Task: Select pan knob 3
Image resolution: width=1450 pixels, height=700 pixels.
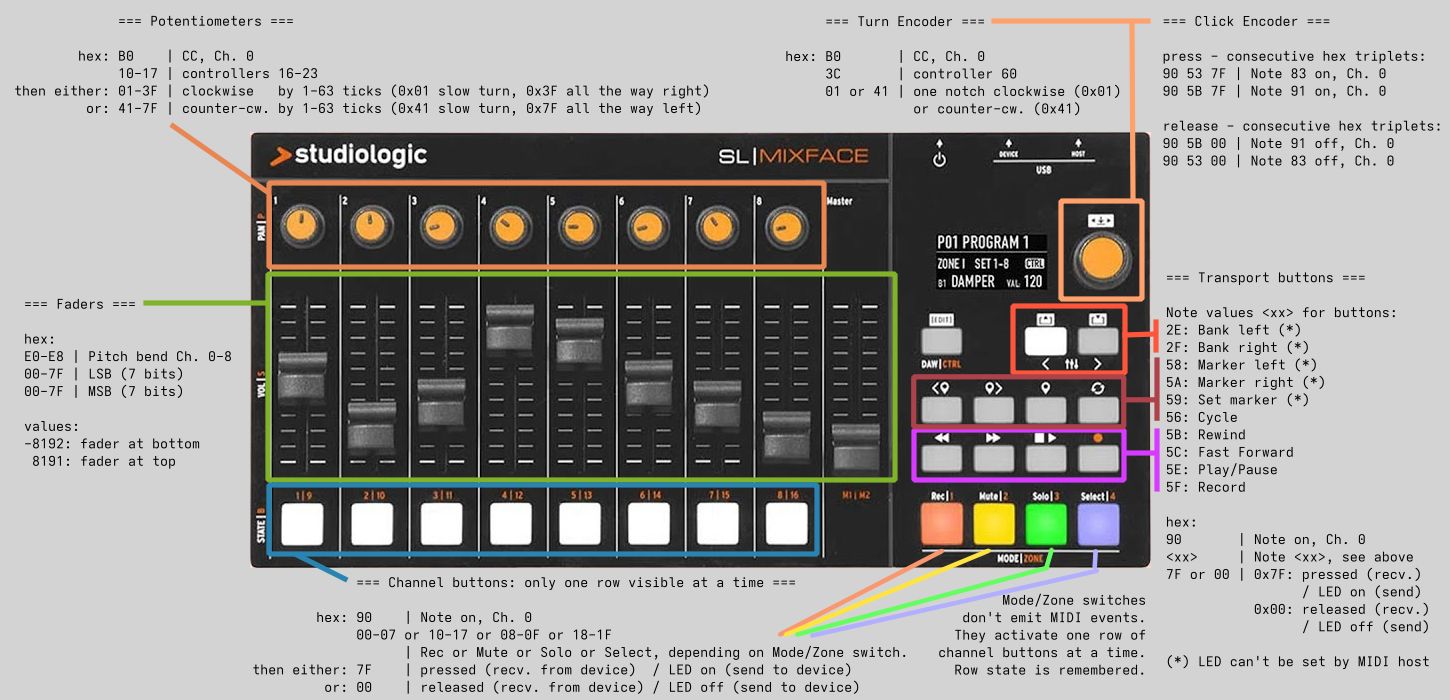Action: click(x=439, y=227)
